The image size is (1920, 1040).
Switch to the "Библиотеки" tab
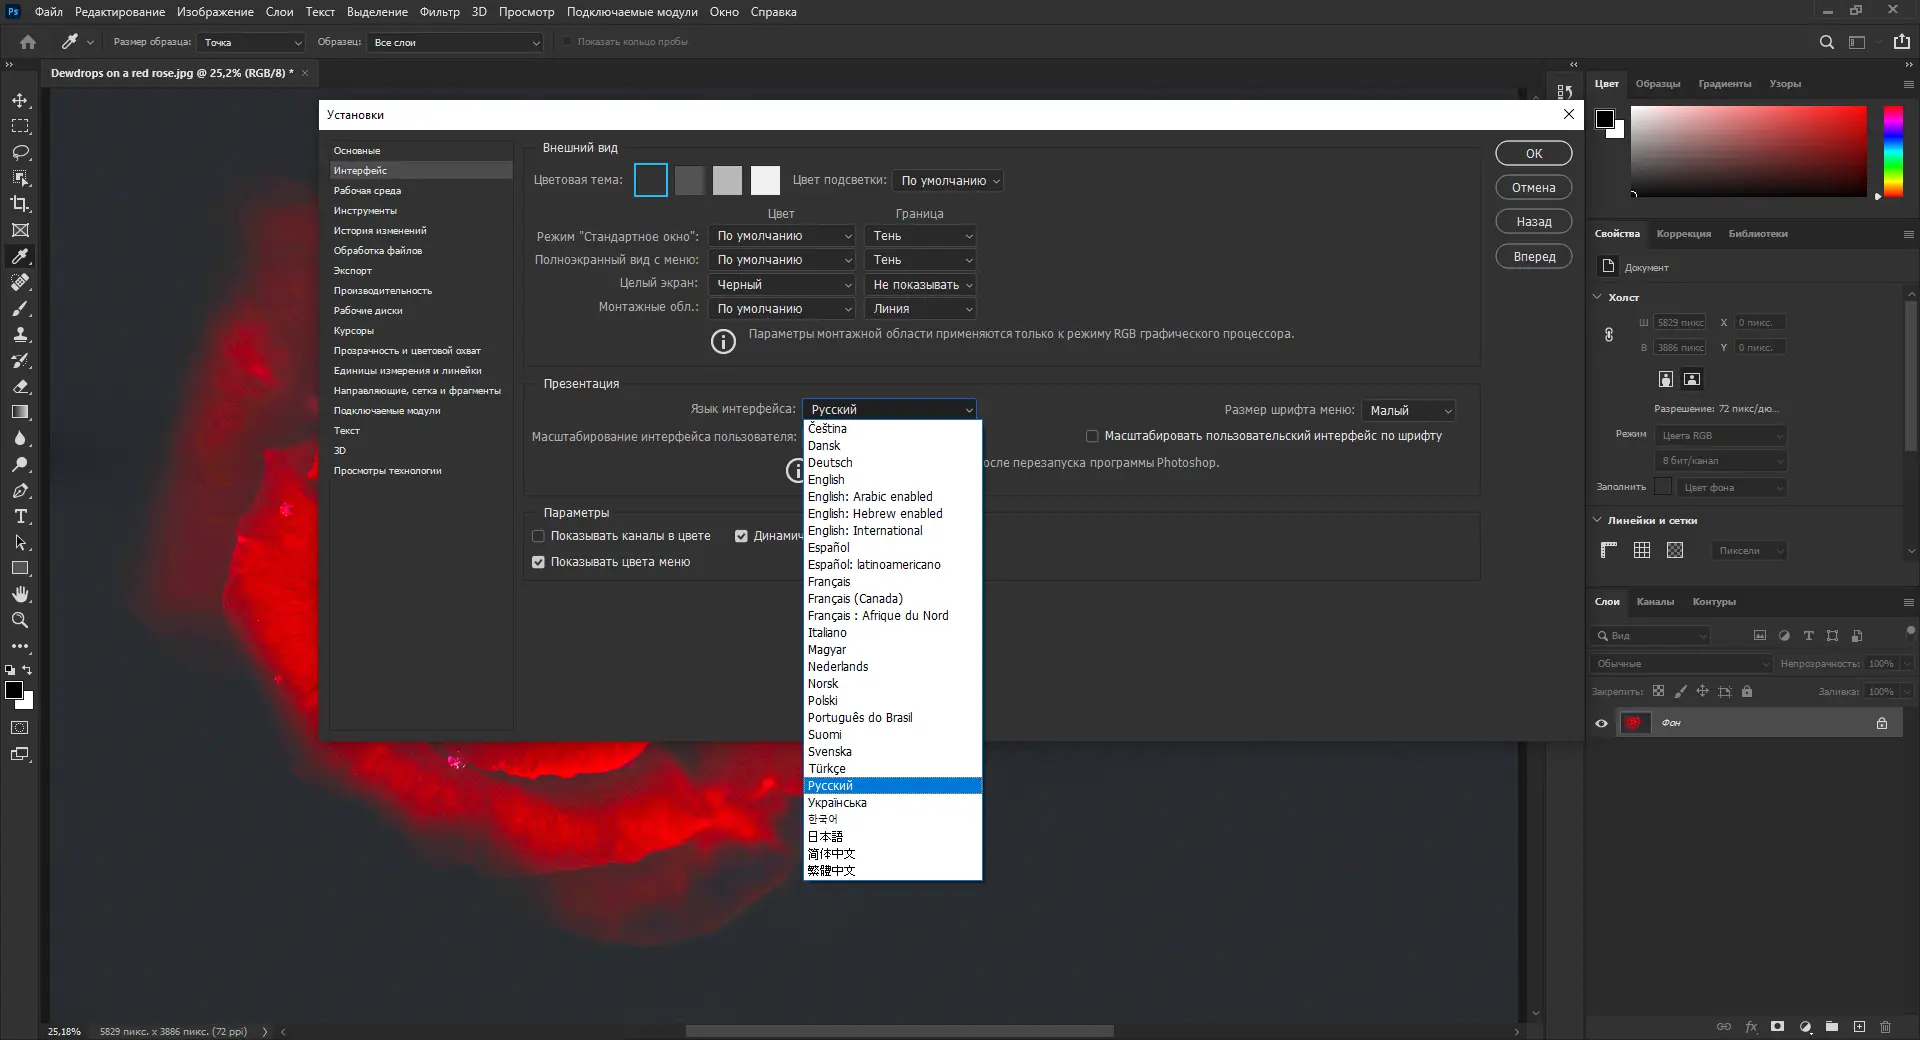click(1758, 234)
